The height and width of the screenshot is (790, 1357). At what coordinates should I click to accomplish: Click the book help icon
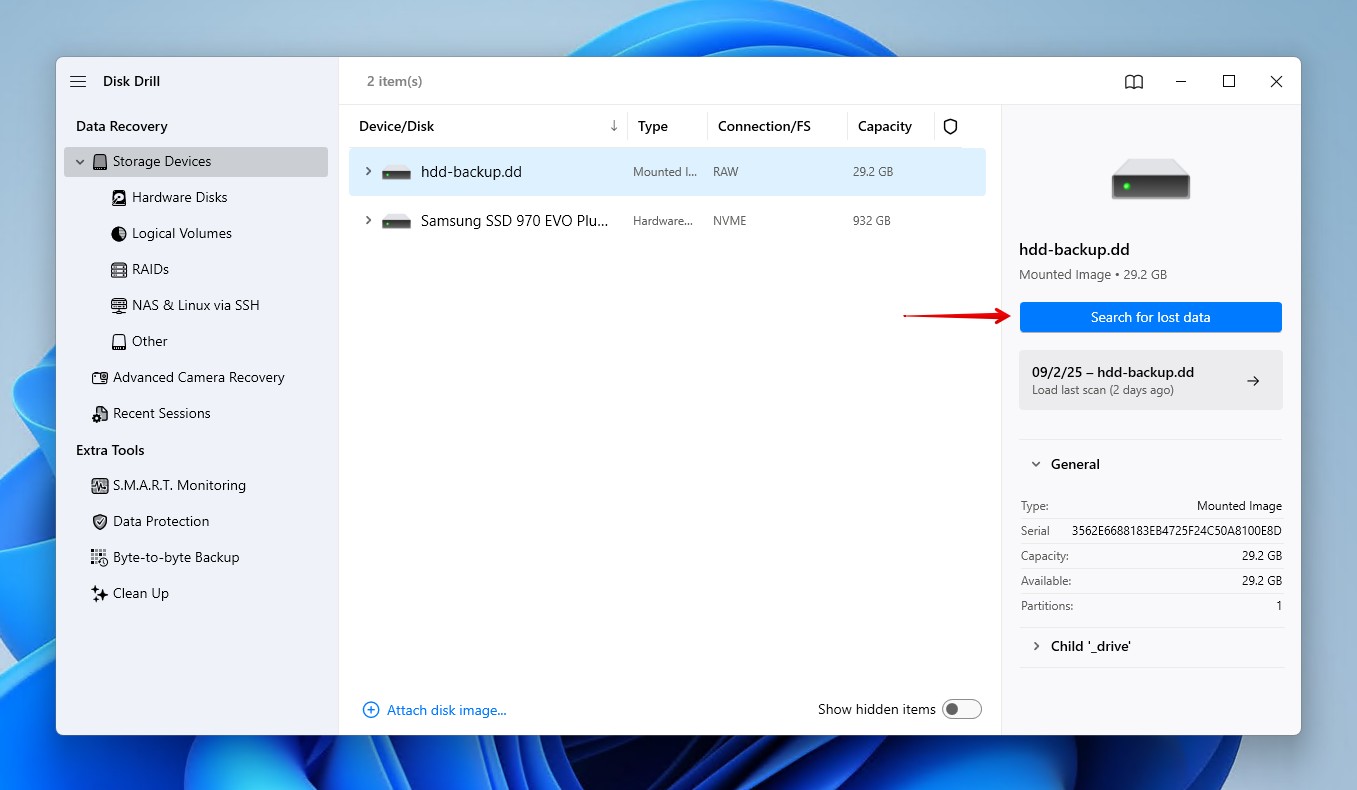click(1133, 82)
